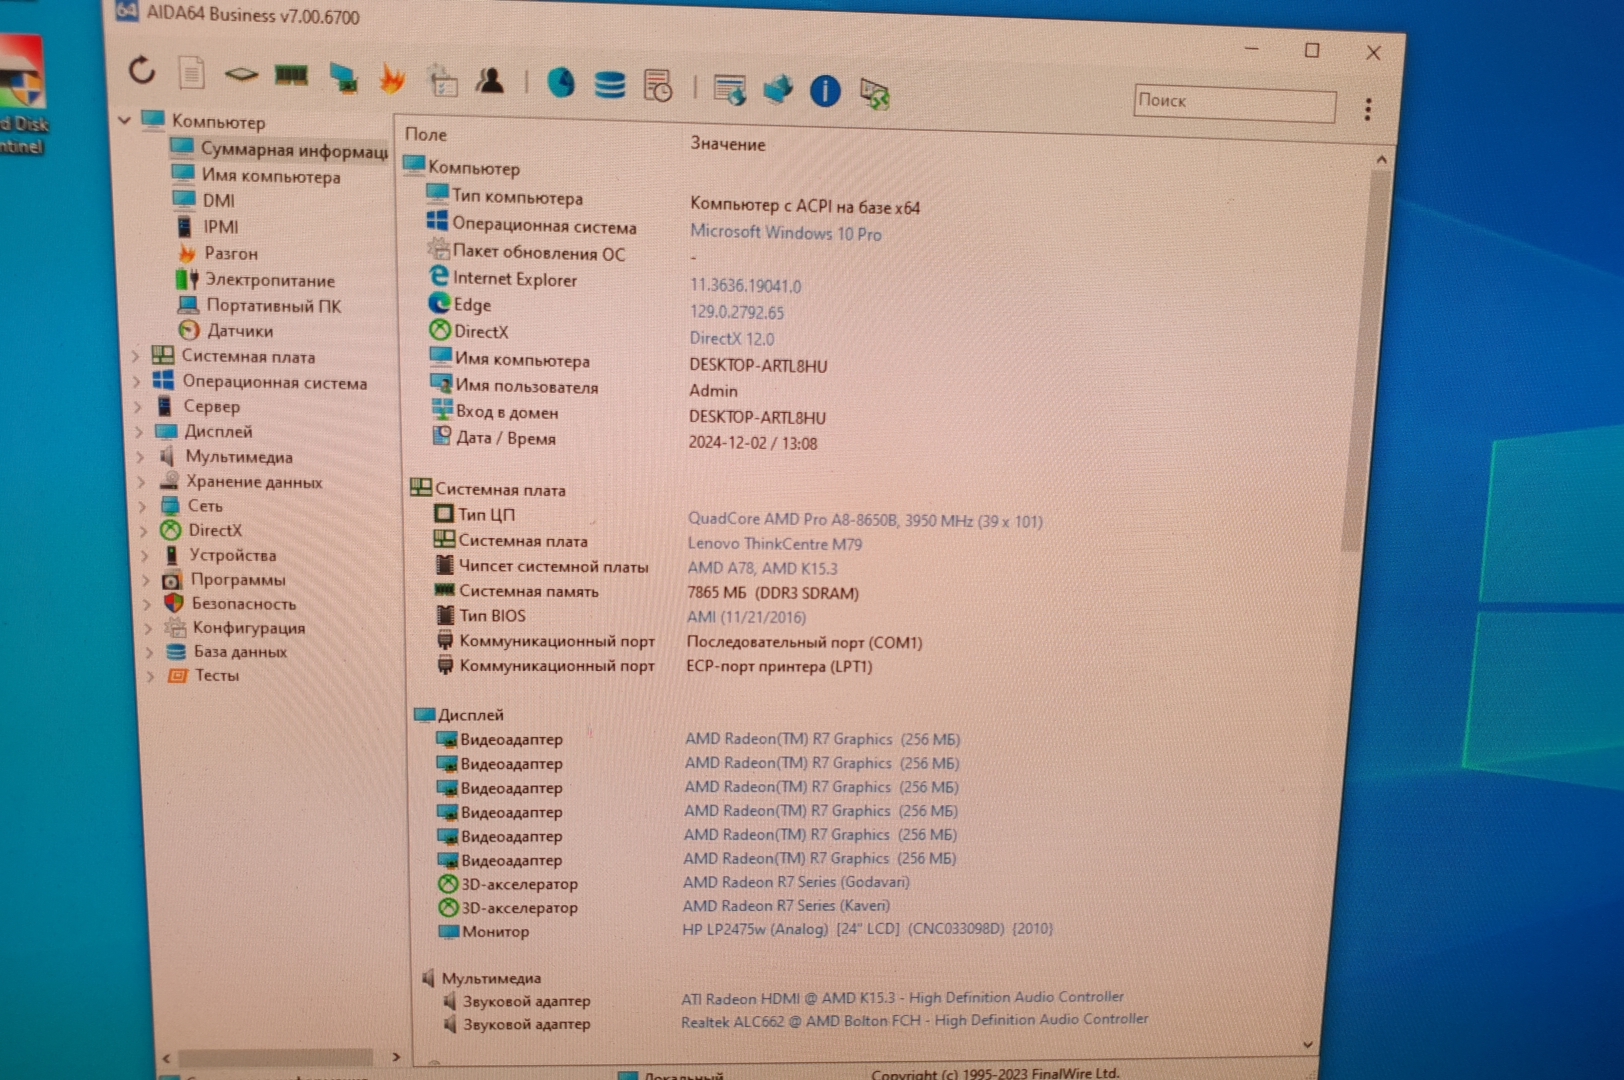This screenshot has height=1080, width=1624.
Task: Click the green memory module icon
Action: coord(291,75)
